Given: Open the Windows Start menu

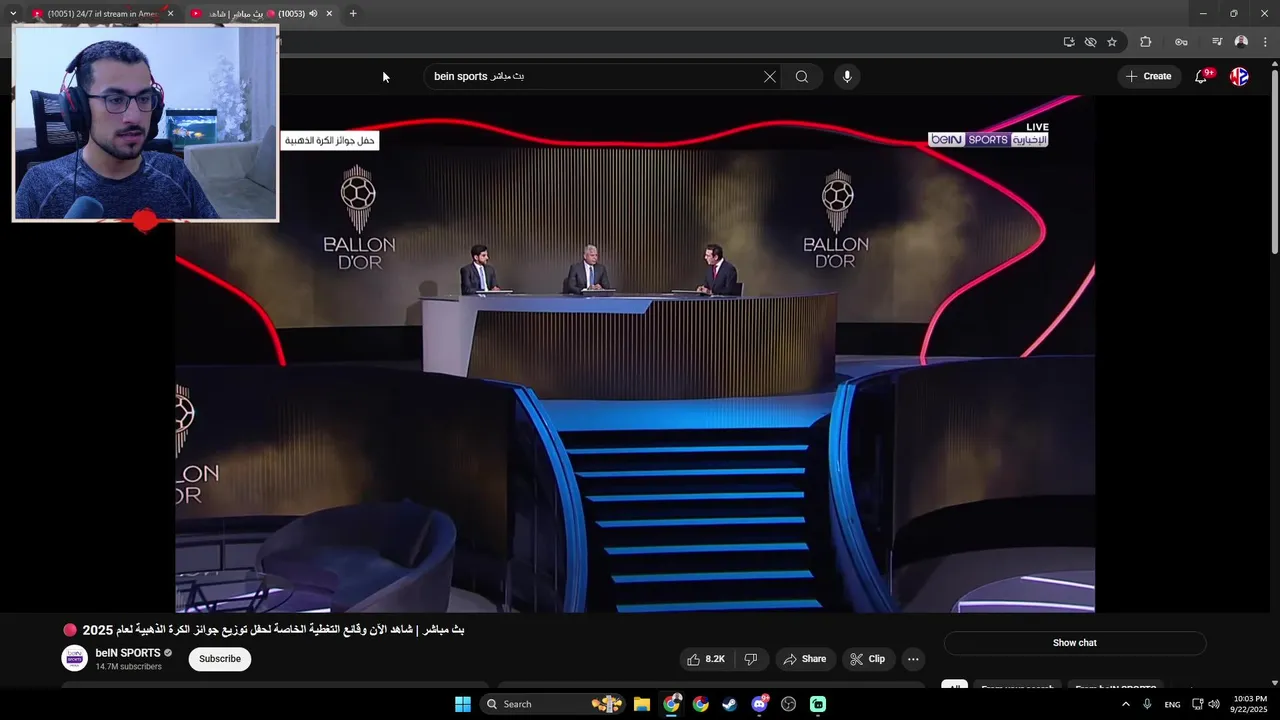Looking at the screenshot, I should [463, 704].
